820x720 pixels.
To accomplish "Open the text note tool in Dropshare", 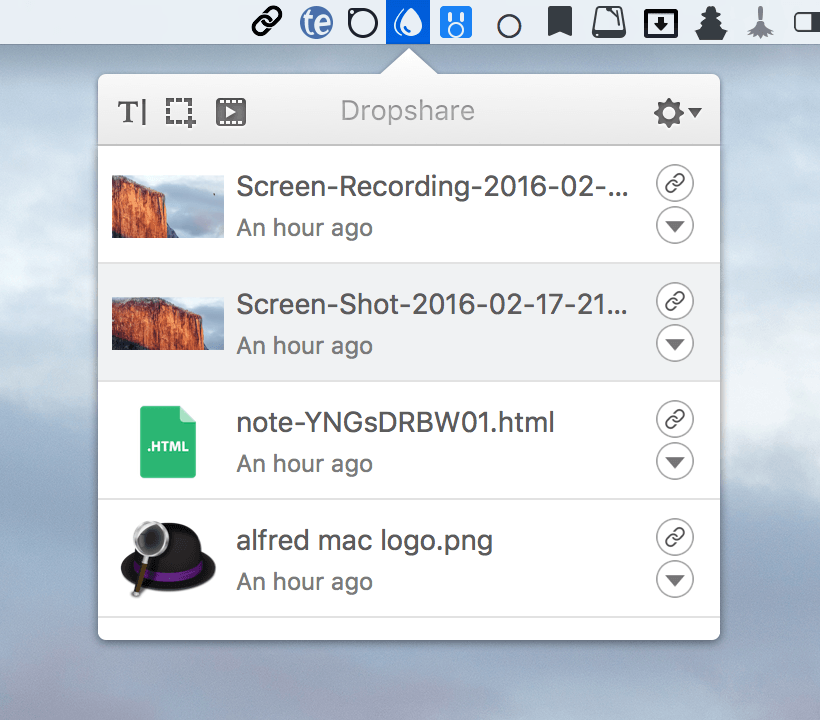I will click(132, 112).
